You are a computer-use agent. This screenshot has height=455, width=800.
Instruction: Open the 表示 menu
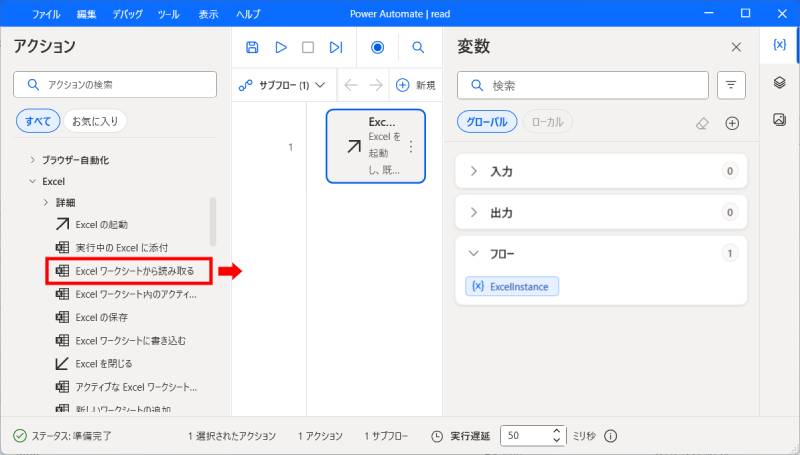(208, 14)
